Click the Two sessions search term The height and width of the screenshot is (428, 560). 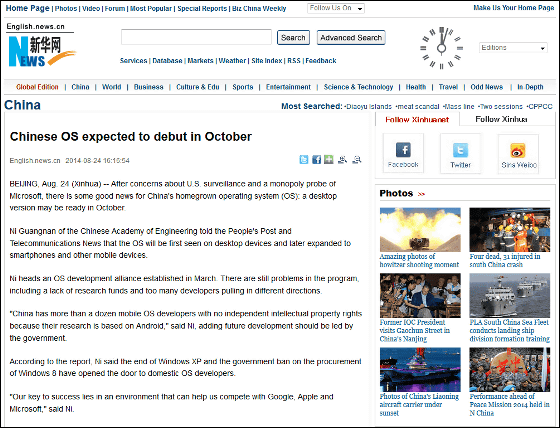(x=501, y=106)
